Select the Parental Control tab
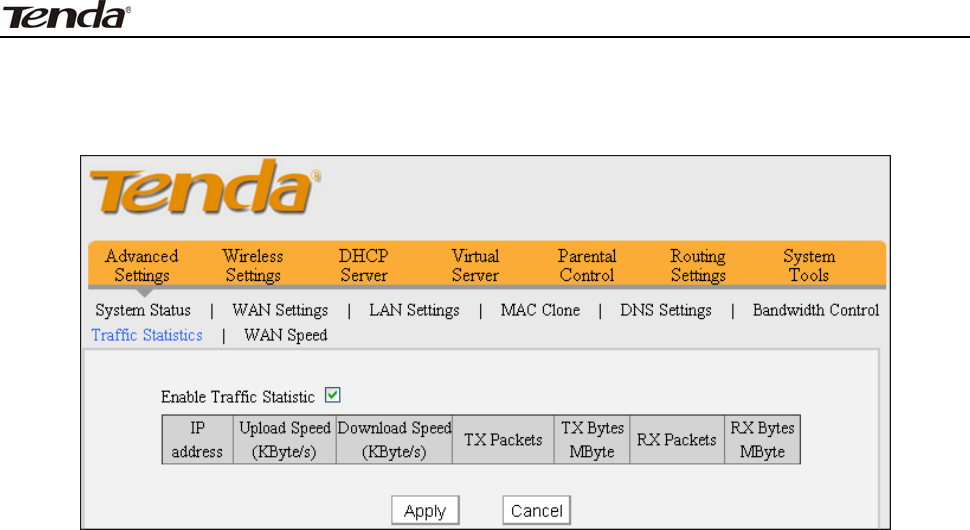 pos(587,265)
